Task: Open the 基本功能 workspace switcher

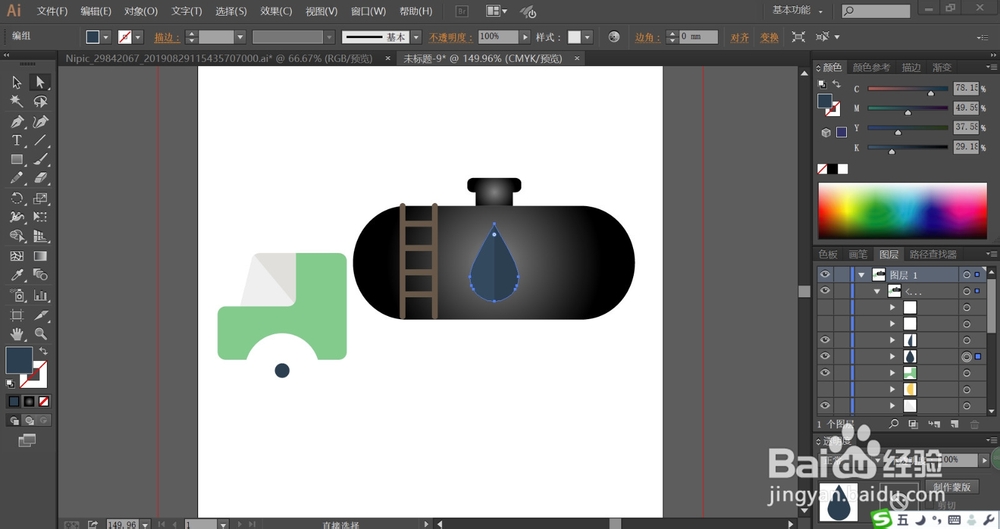Action: coord(797,10)
